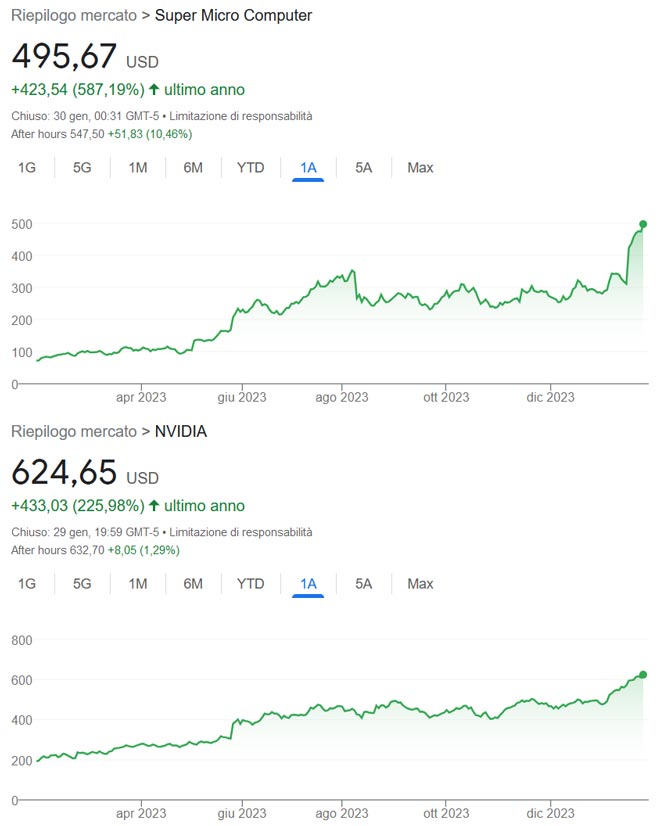The image size is (660, 826).
Task: Choose 5A range on Super Micro chart
Action: [x=363, y=167]
